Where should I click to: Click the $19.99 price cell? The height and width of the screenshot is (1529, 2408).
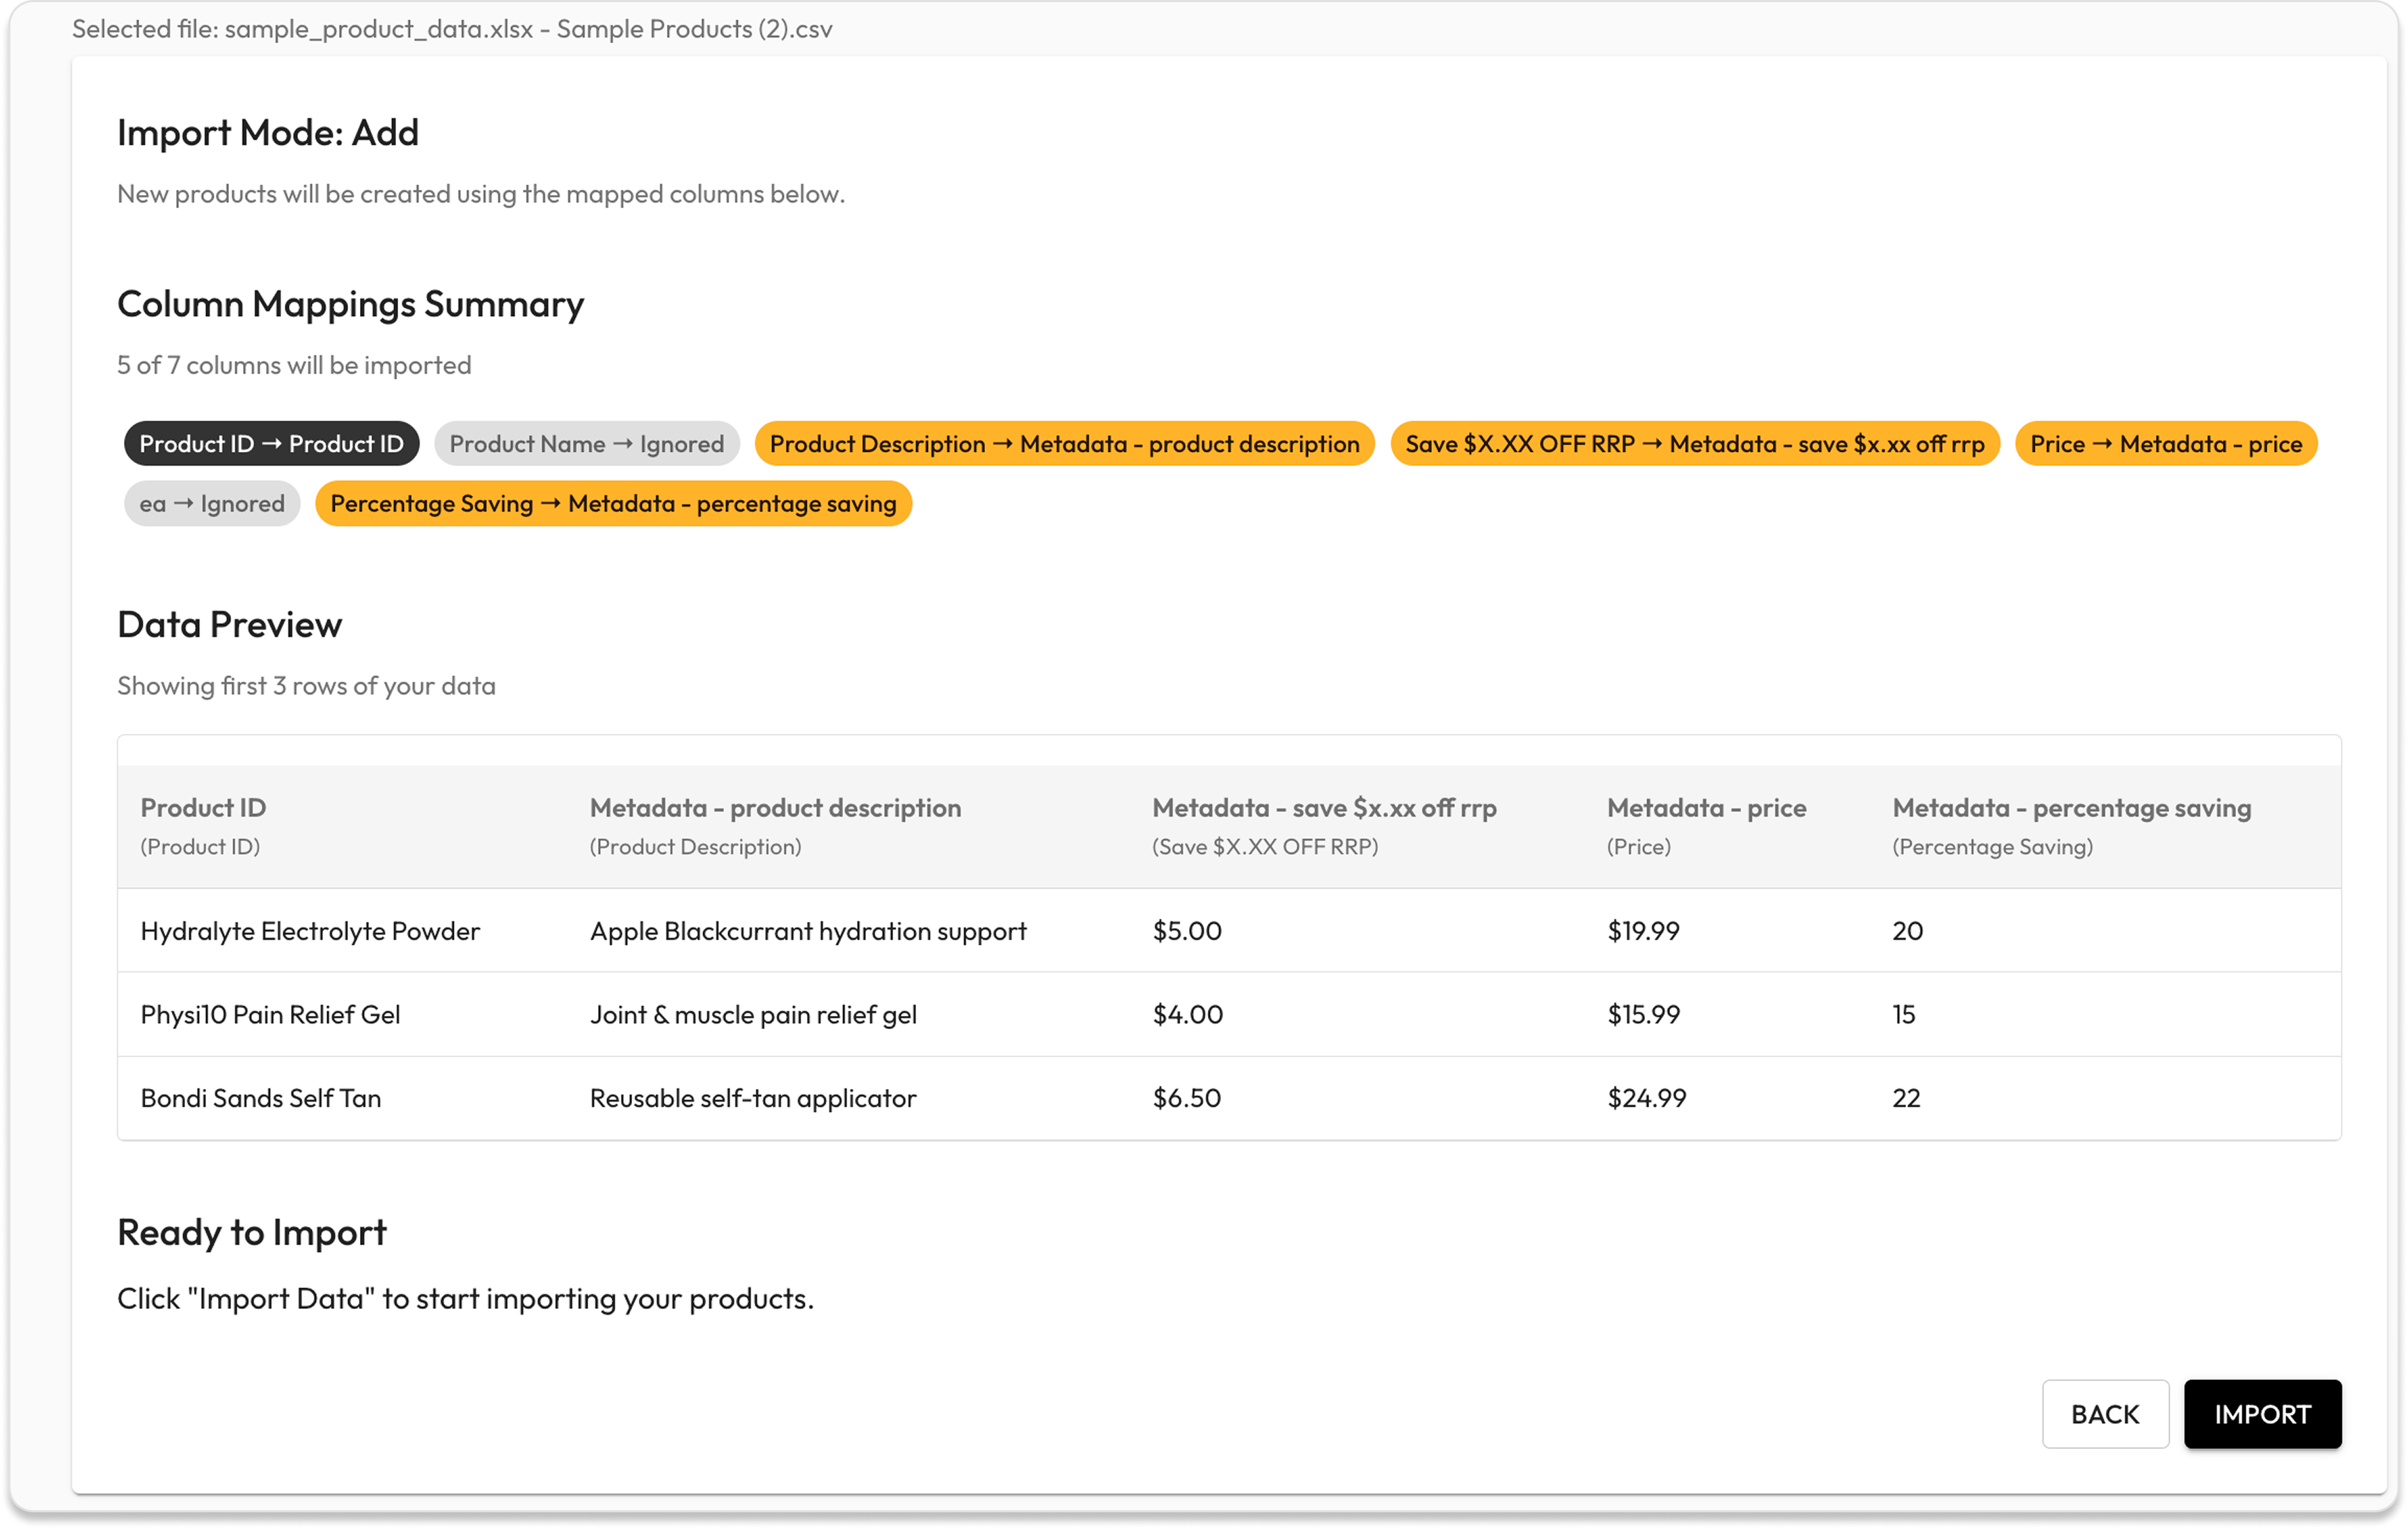(x=1643, y=931)
